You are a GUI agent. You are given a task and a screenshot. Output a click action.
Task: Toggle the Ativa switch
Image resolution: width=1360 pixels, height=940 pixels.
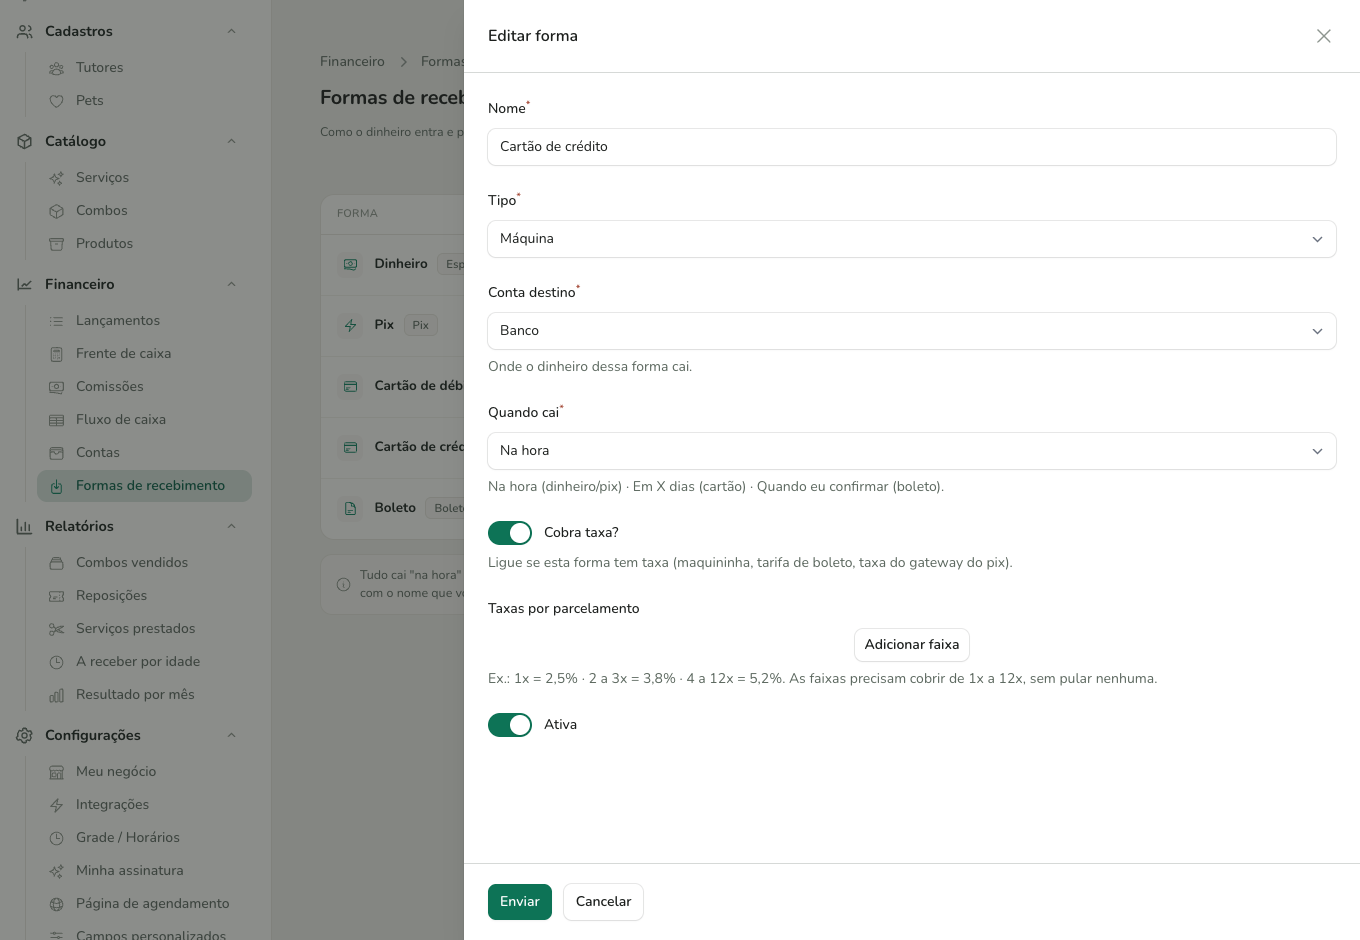(x=510, y=725)
